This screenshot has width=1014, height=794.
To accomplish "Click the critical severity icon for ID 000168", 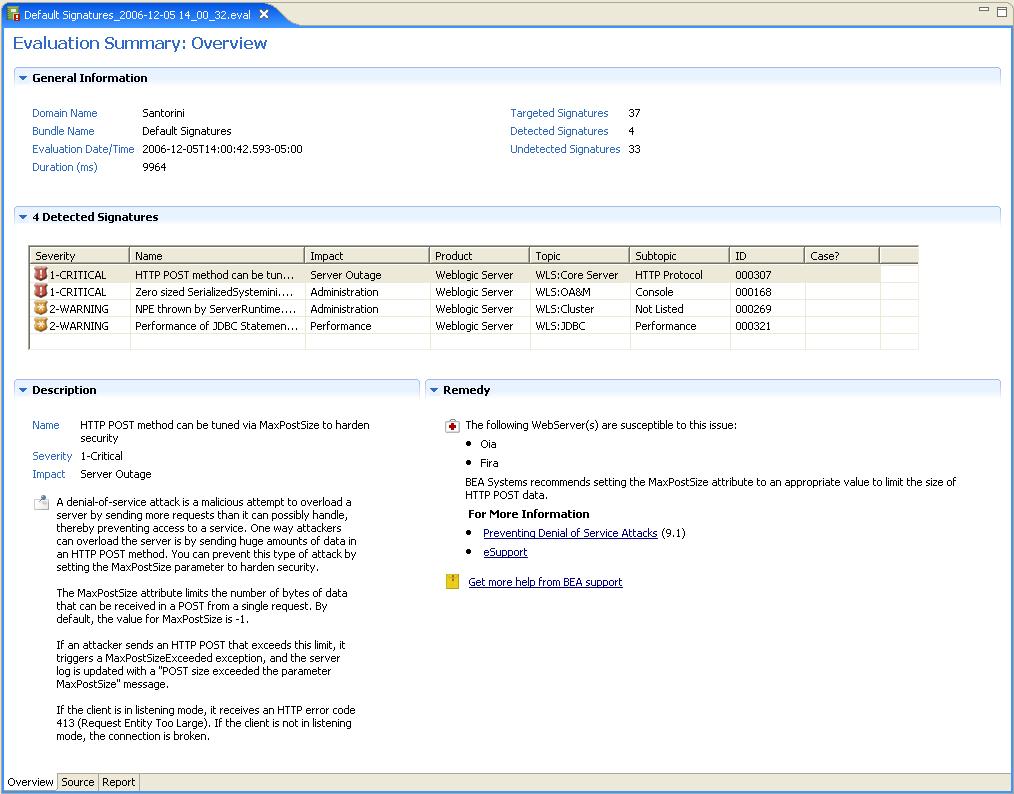I will click(41, 292).
